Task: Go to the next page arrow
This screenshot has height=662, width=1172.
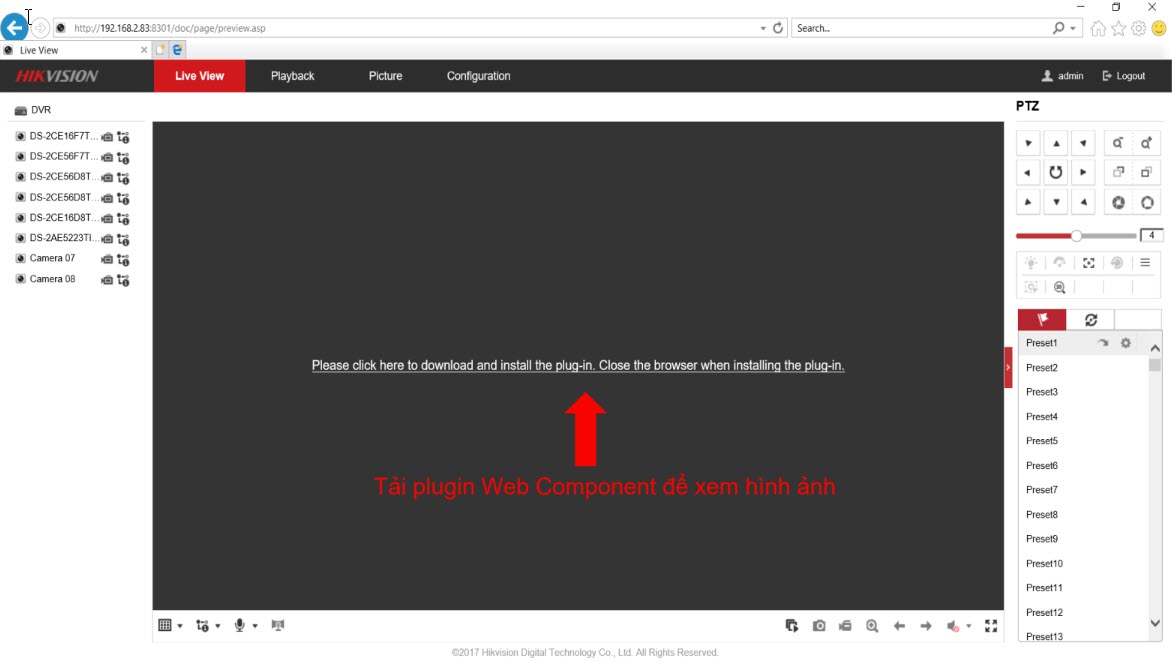Action: (x=926, y=626)
